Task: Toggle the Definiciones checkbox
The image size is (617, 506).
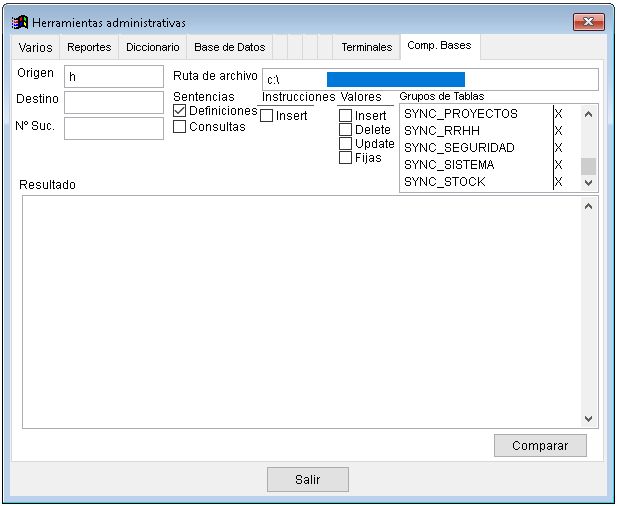Action: click(x=180, y=111)
